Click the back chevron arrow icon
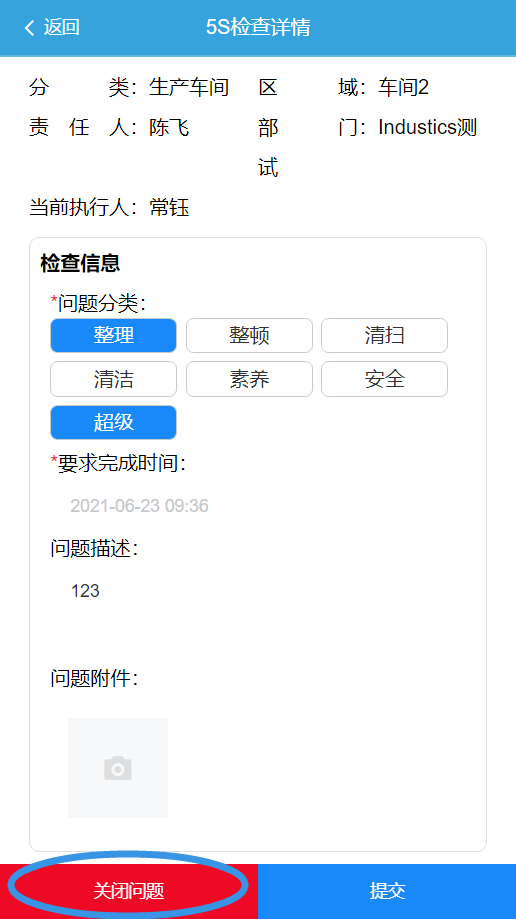This screenshot has width=516, height=919. 29,28
